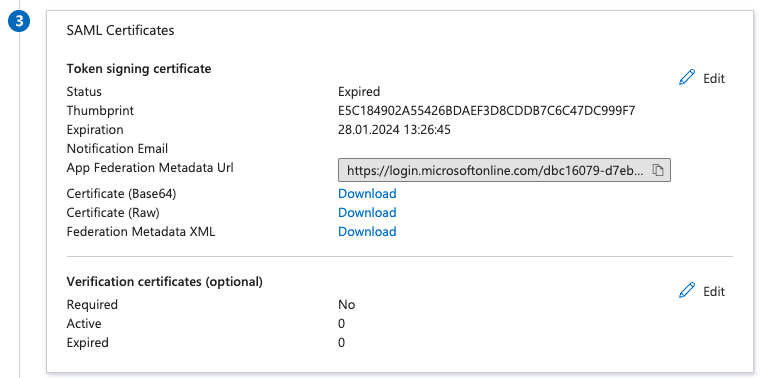Image resolution: width=761 pixels, height=378 pixels.
Task: Download the Base64 certificate
Action: [367, 194]
